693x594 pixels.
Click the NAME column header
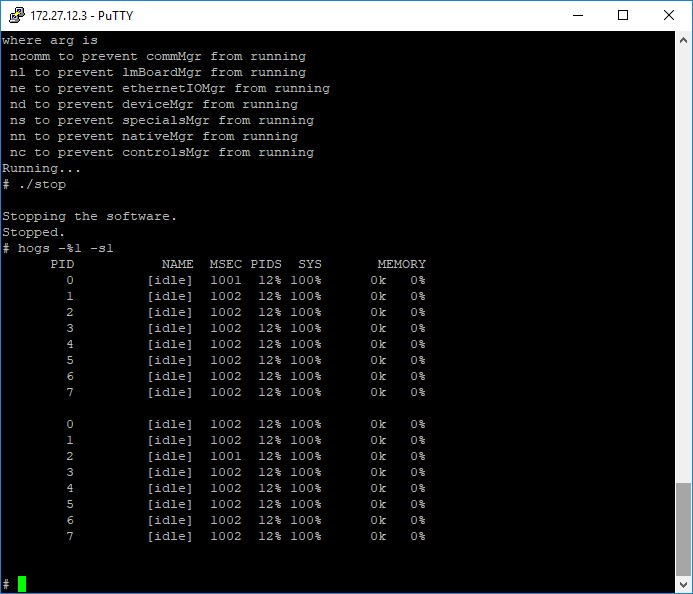(177, 264)
